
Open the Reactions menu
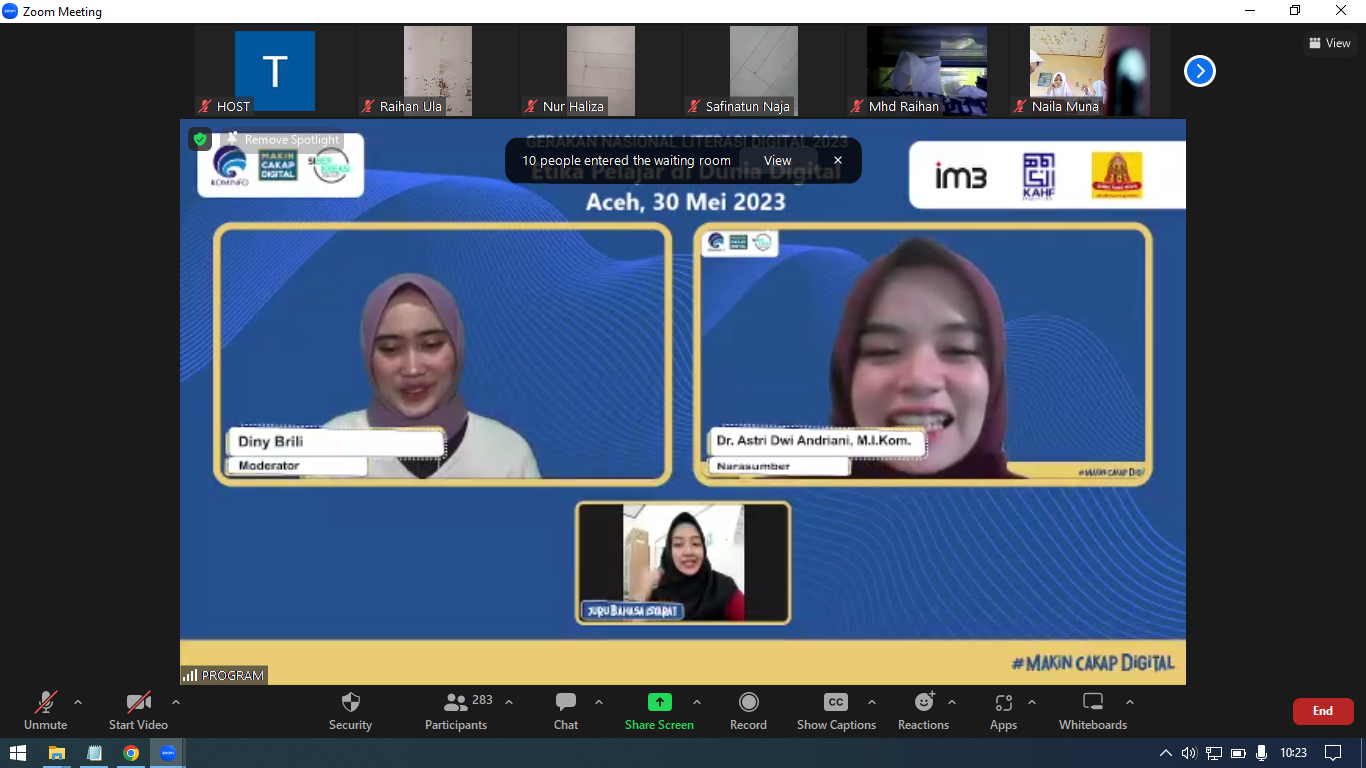[x=923, y=710]
